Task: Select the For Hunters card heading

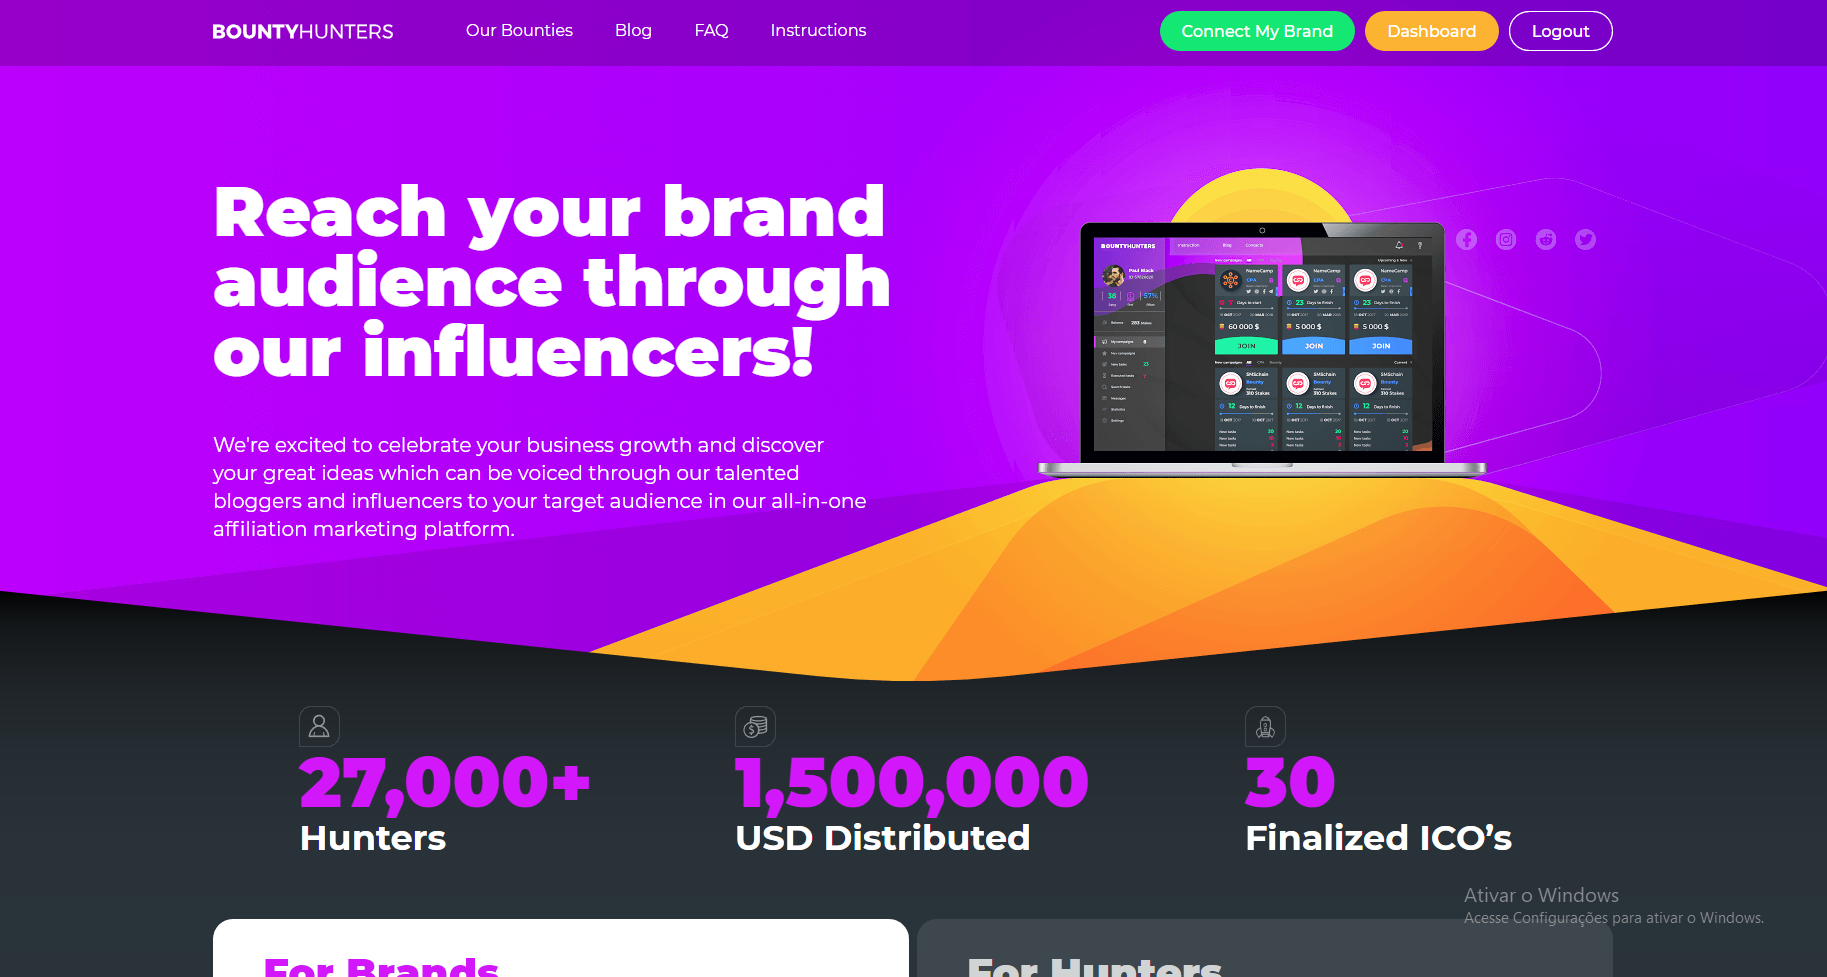Action: pyautogui.click(x=1094, y=966)
